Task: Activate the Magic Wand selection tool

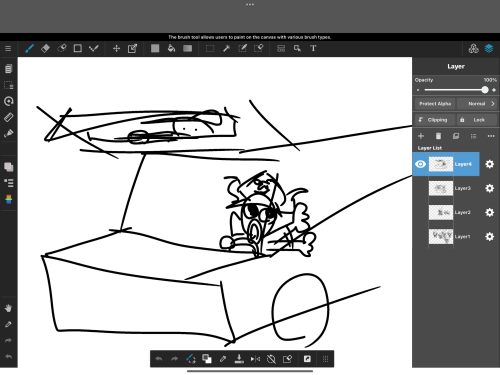Action: click(x=226, y=49)
